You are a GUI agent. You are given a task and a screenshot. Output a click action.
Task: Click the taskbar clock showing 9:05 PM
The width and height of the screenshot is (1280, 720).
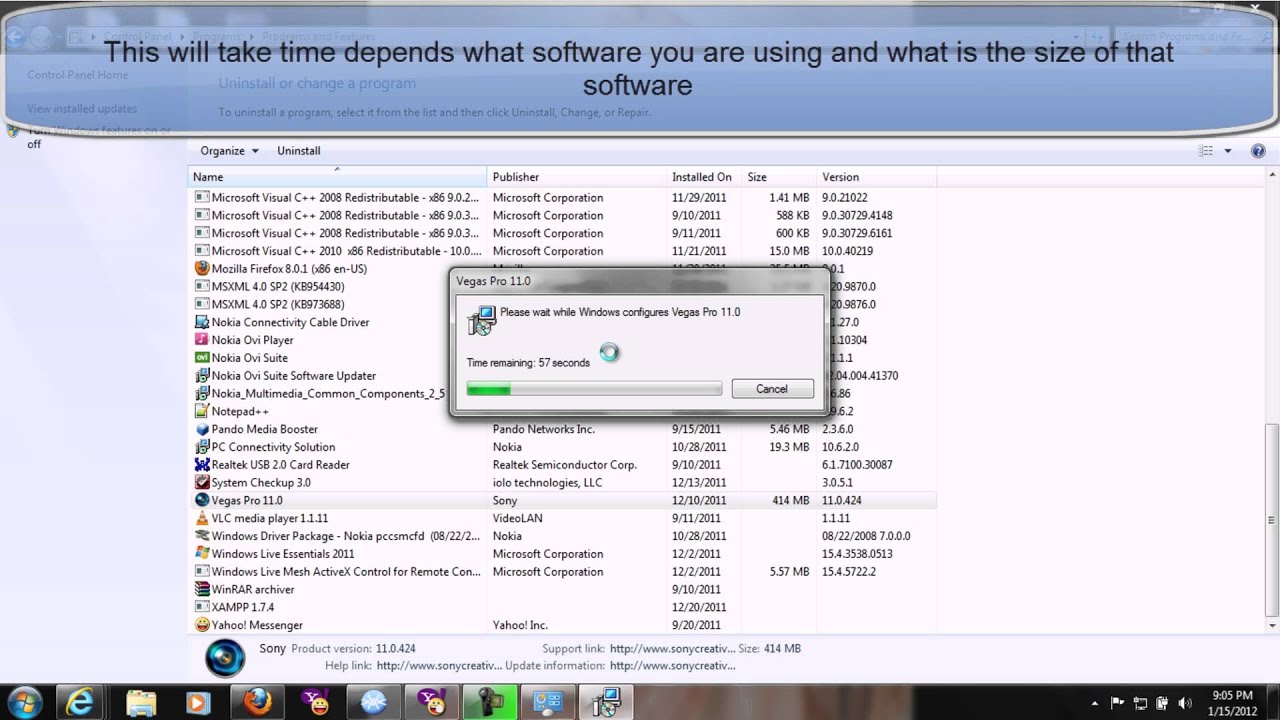(1231, 703)
